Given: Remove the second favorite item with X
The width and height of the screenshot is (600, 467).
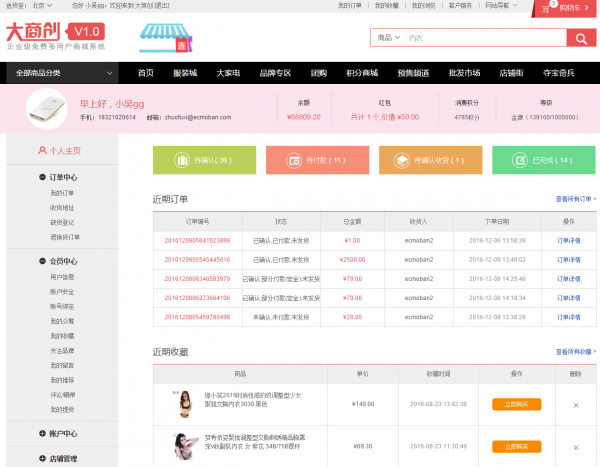Looking at the screenshot, I should click(x=575, y=445).
